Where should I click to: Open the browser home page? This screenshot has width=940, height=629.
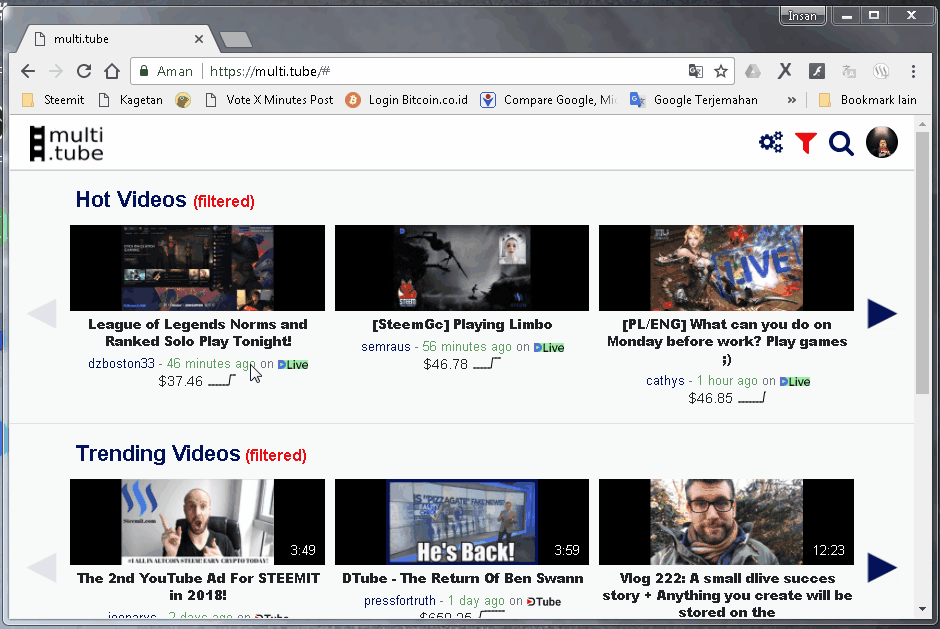(112, 71)
